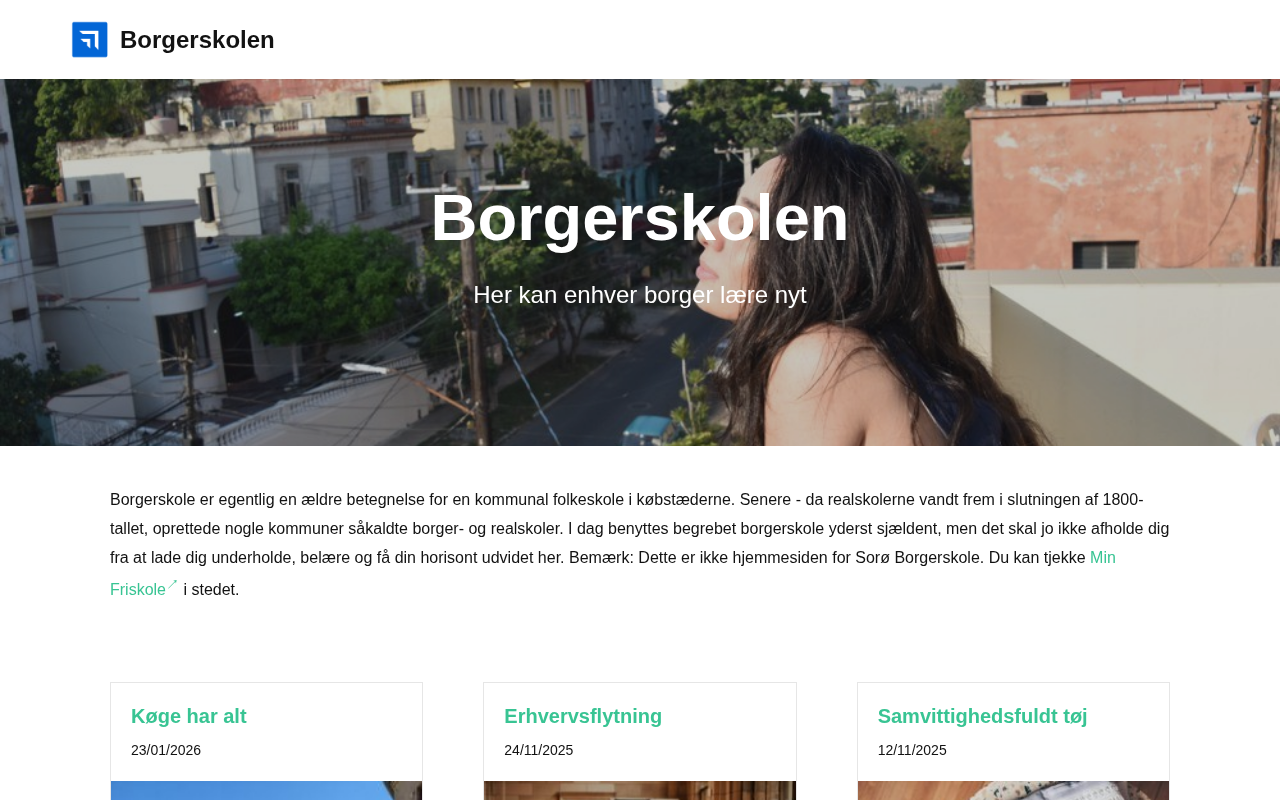Image resolution: width=1280 pixels, height=800 pixels.
Task: Open the Samvittighedsfuldt tøj article
Action: (982, 716)
